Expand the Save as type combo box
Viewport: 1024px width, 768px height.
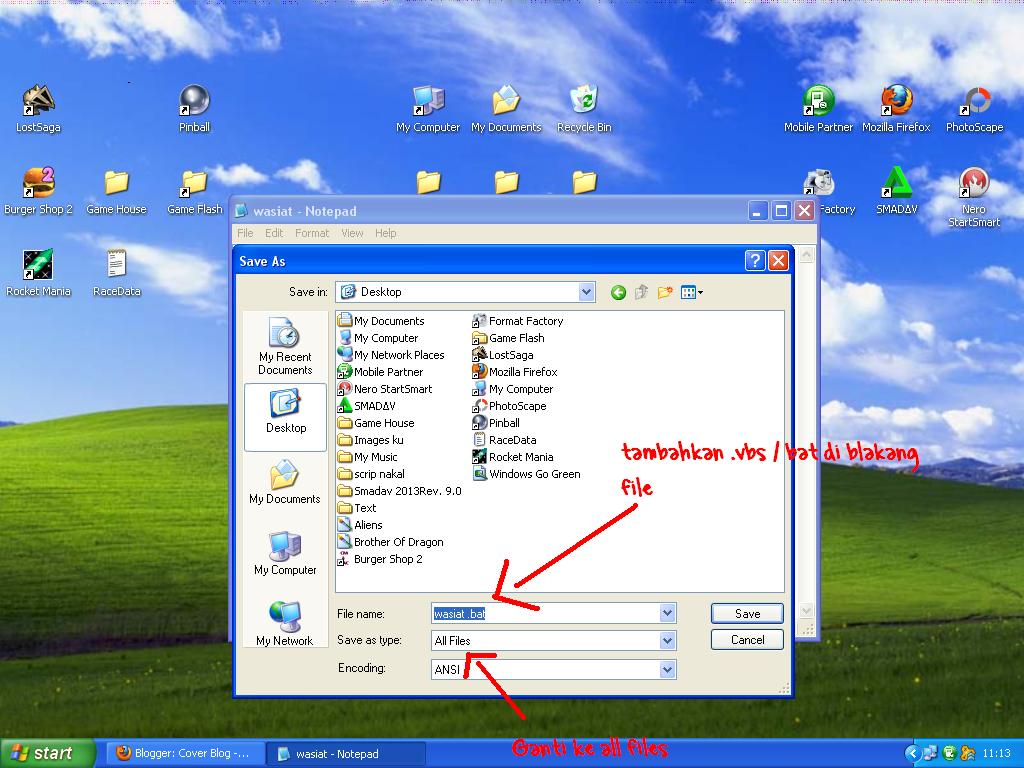(666, 640)
